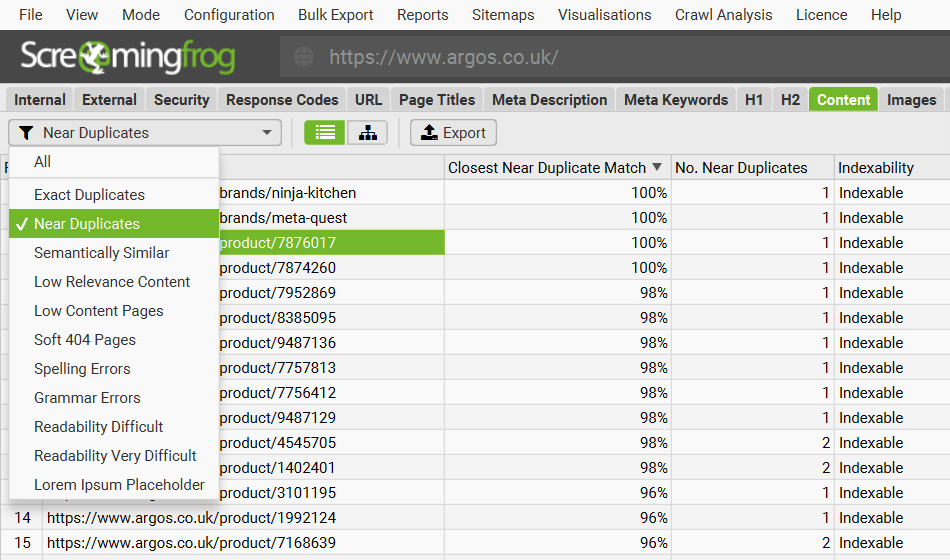
Task: Click the Export button
Action: click(453, 133)
